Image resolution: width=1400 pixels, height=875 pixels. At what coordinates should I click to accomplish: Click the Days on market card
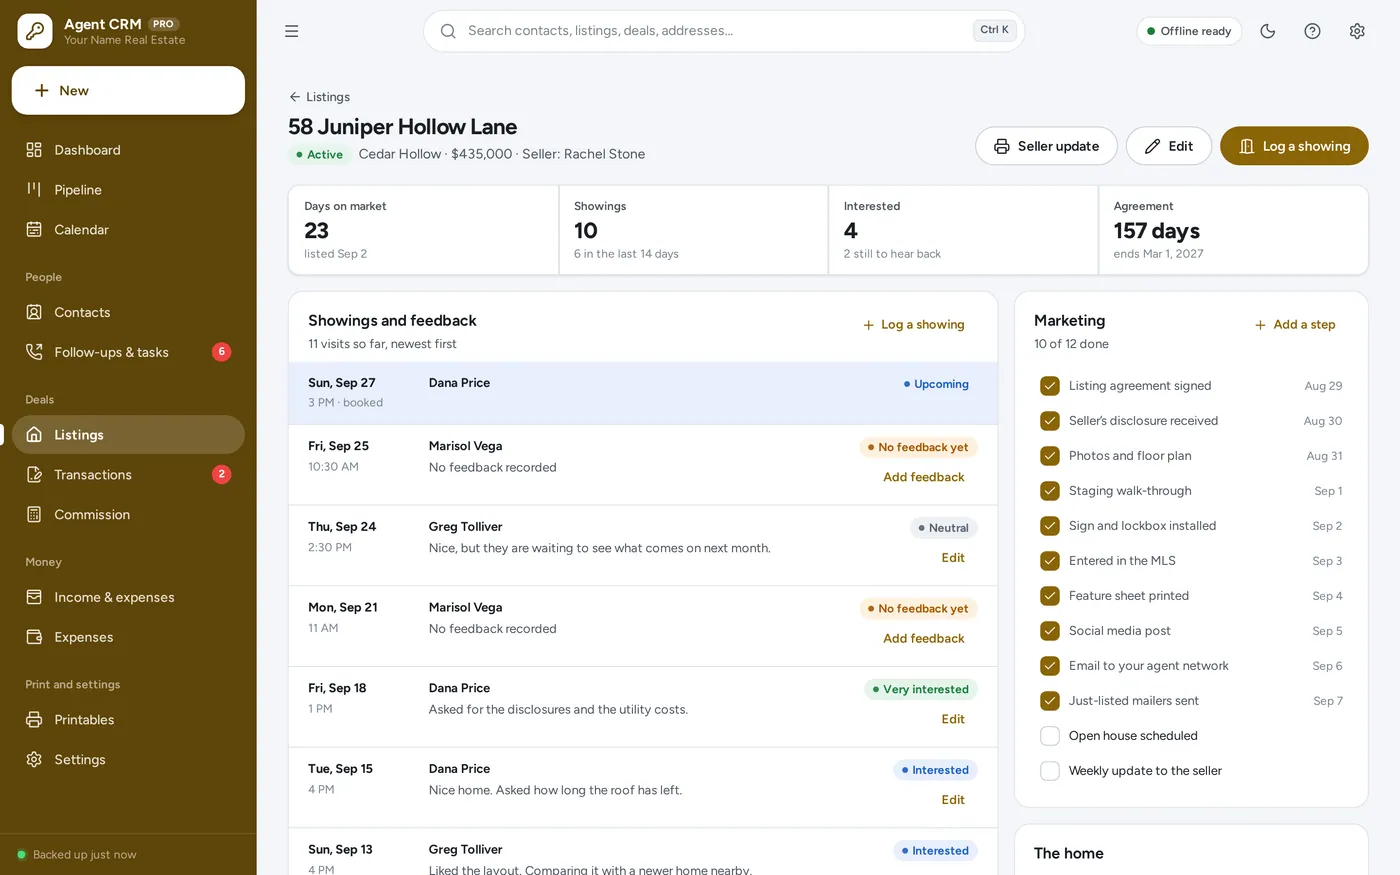point(424,230)
